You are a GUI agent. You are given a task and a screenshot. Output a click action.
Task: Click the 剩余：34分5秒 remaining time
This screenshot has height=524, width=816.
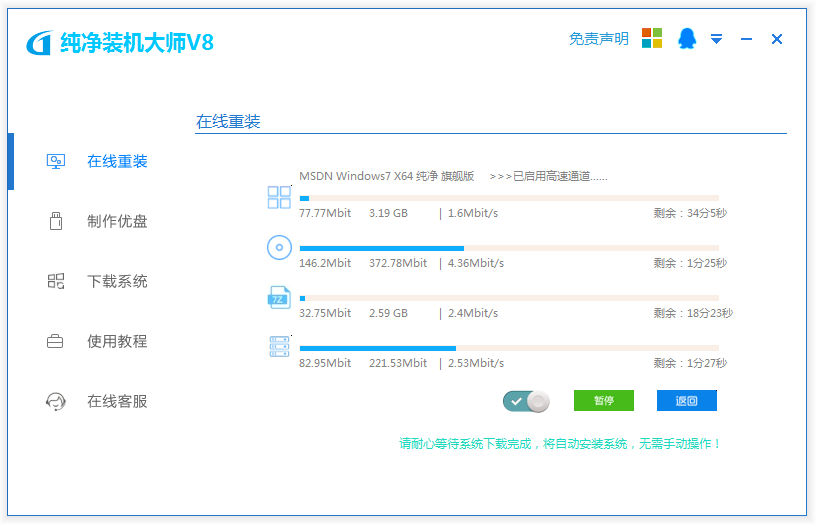[x=691, y=213]
